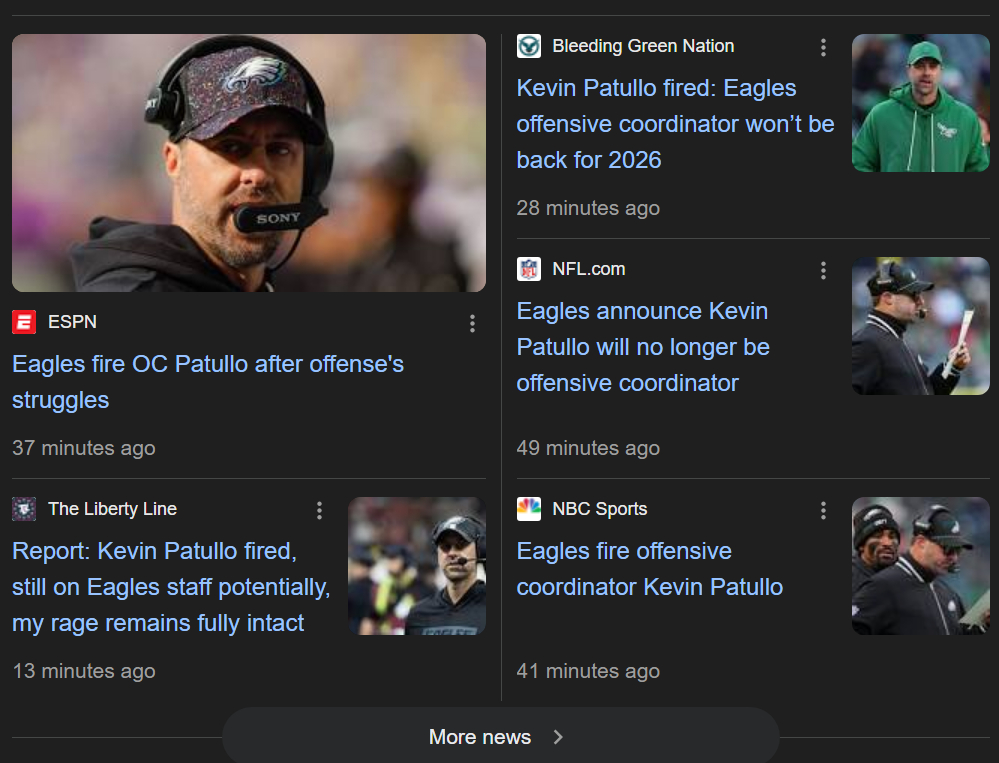The width and height of the screenshot is (999, 763).
Task: Click the NBC Sports peacock icon
Action: [529, 509]
